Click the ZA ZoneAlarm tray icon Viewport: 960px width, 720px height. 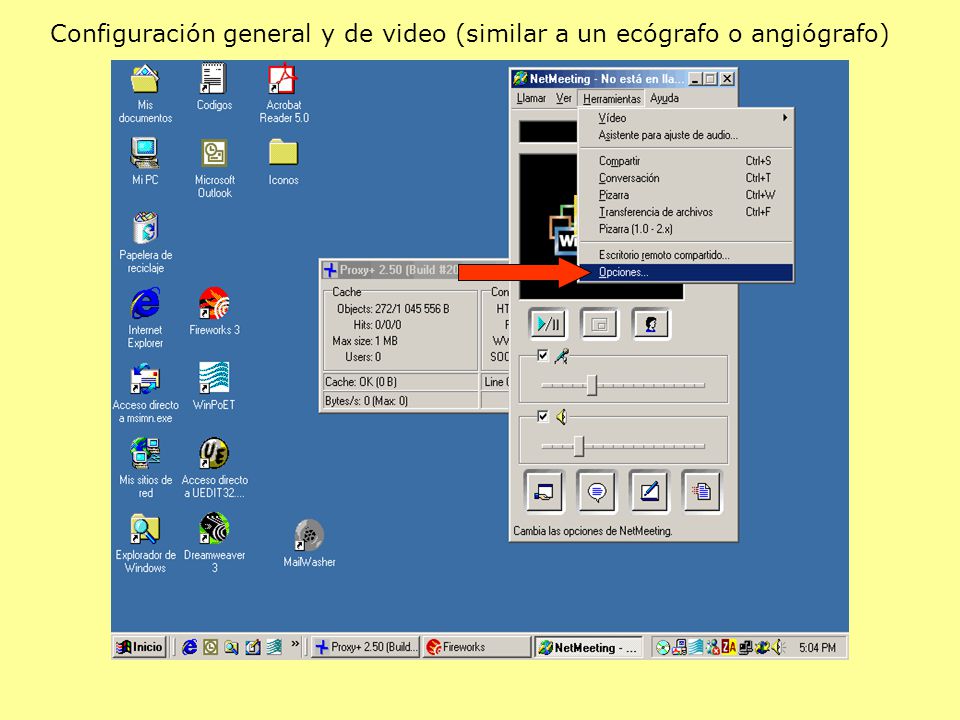[729, 647]
